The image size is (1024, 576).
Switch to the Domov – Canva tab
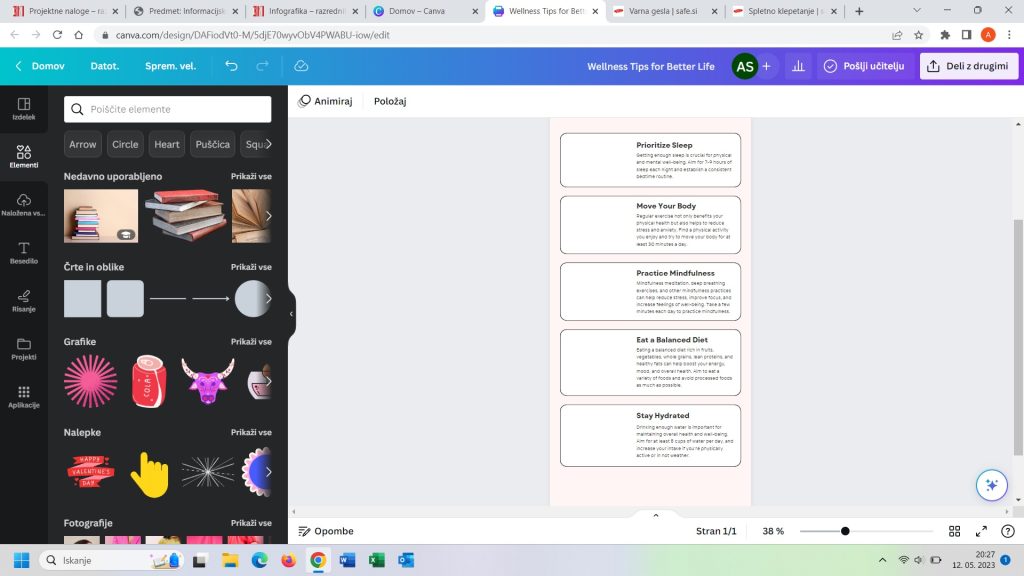tap(426, 11)
